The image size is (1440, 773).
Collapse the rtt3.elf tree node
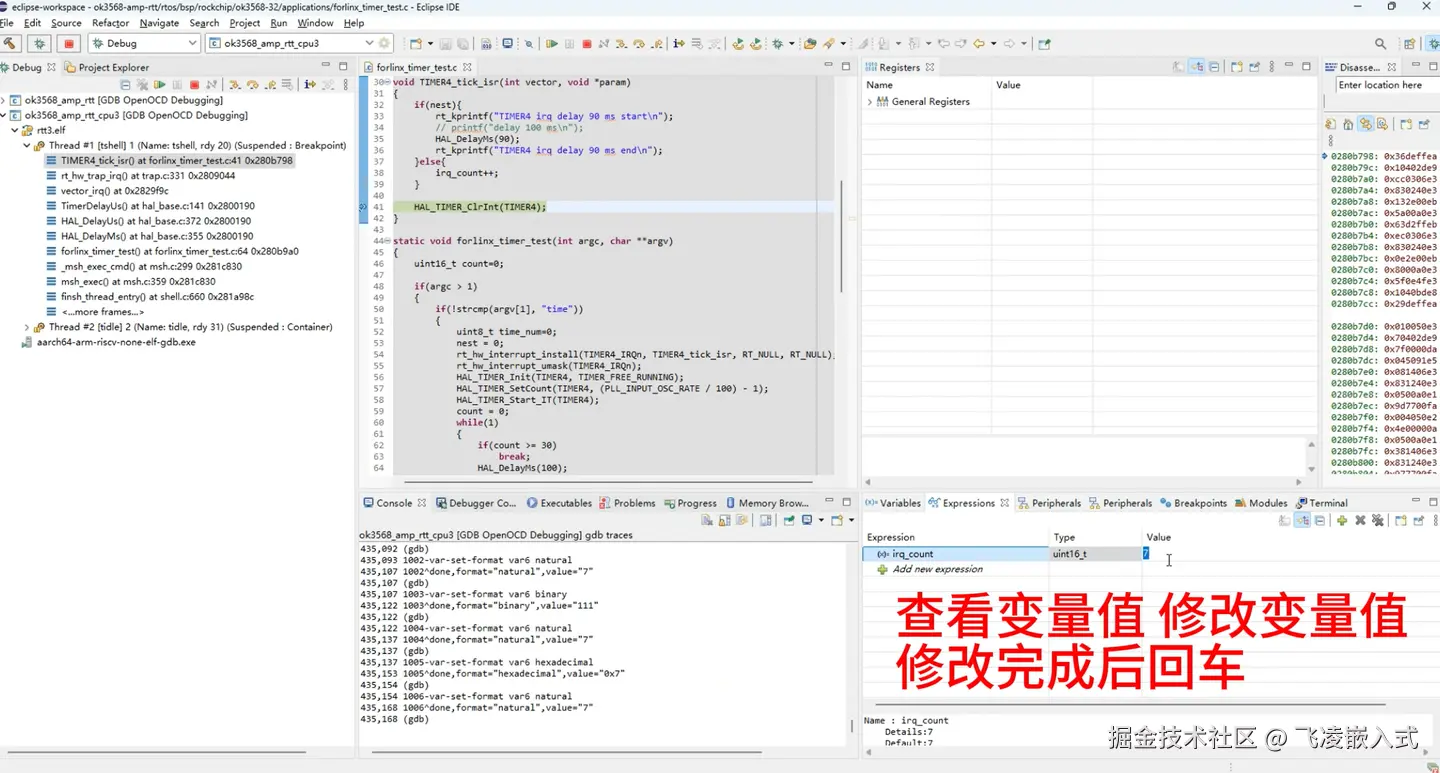(x=15, y=130)
